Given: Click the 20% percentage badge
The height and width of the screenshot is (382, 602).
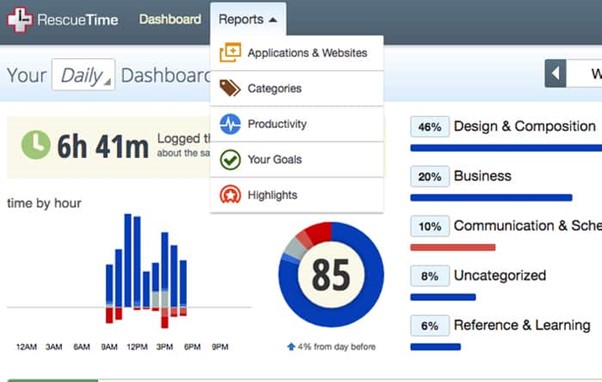Looking at the screenshot, I should pos(430,177).
